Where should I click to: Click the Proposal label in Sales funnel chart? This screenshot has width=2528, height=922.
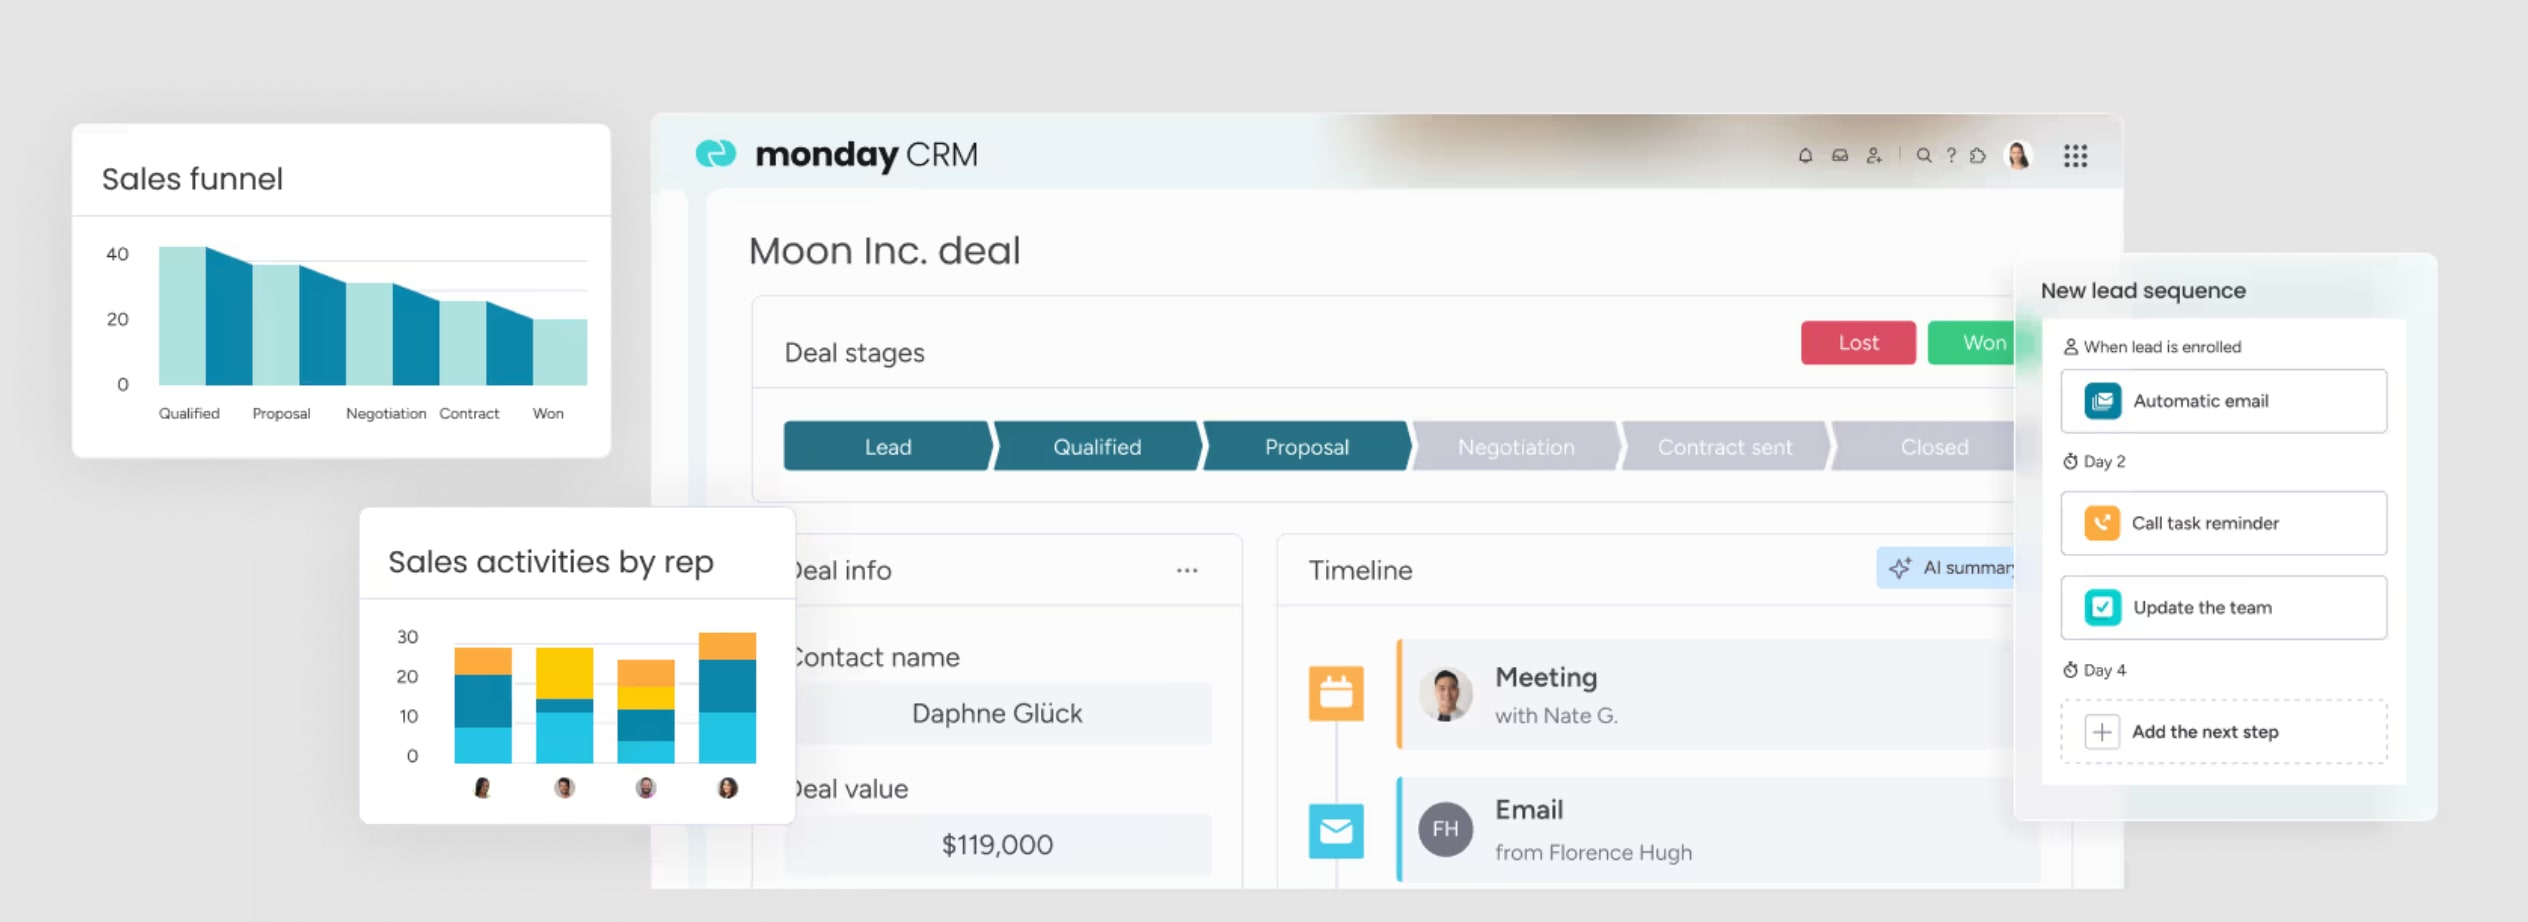281,414
